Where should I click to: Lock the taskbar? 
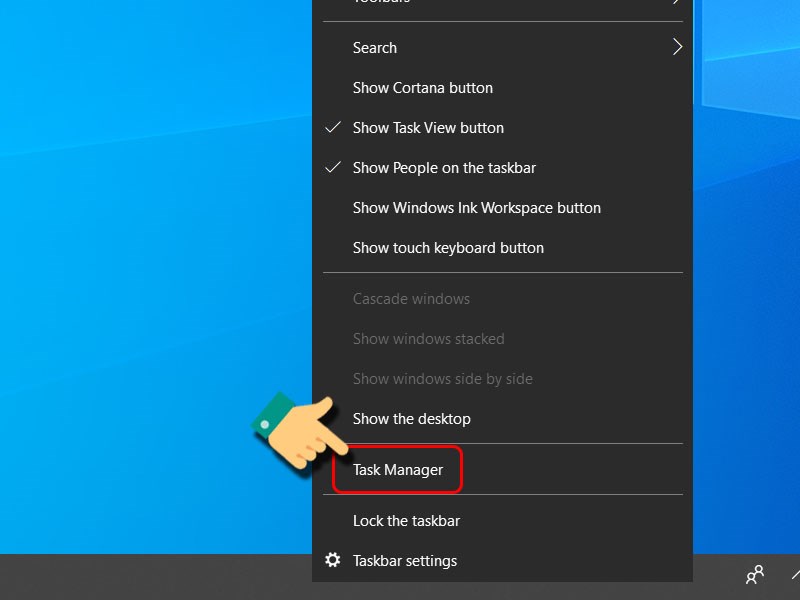click(x=406, y=521)
